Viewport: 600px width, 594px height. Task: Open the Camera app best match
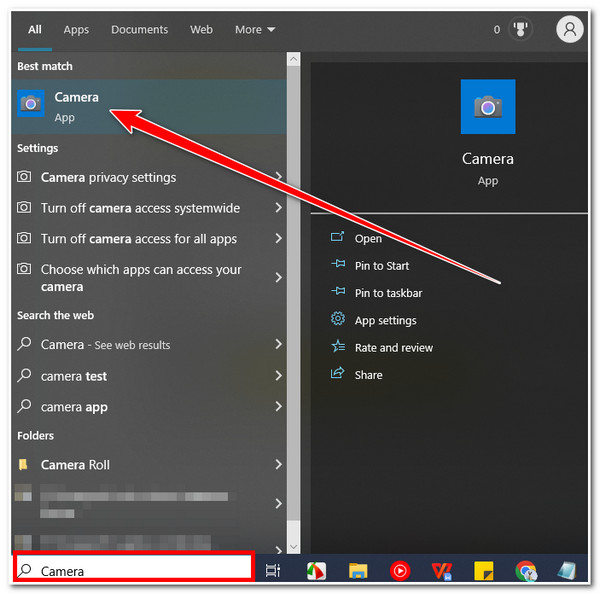point(149,107)
